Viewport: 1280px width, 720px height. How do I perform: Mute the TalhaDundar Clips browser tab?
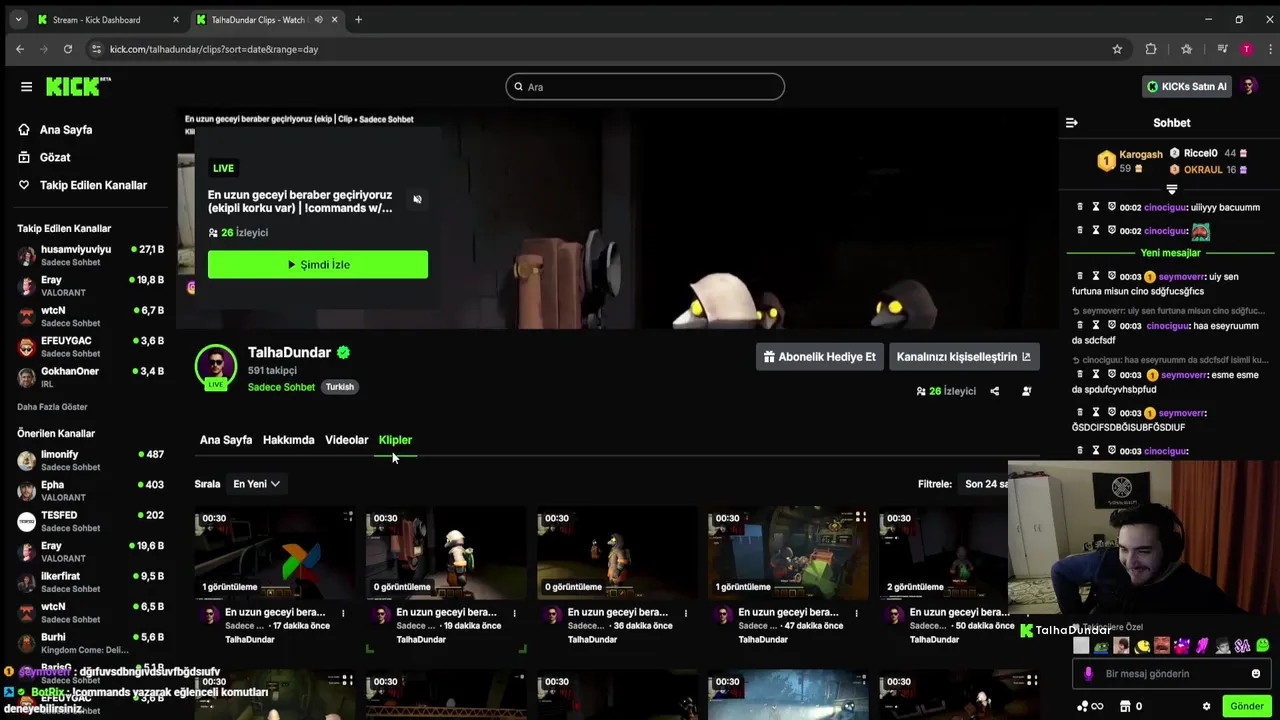319,20
